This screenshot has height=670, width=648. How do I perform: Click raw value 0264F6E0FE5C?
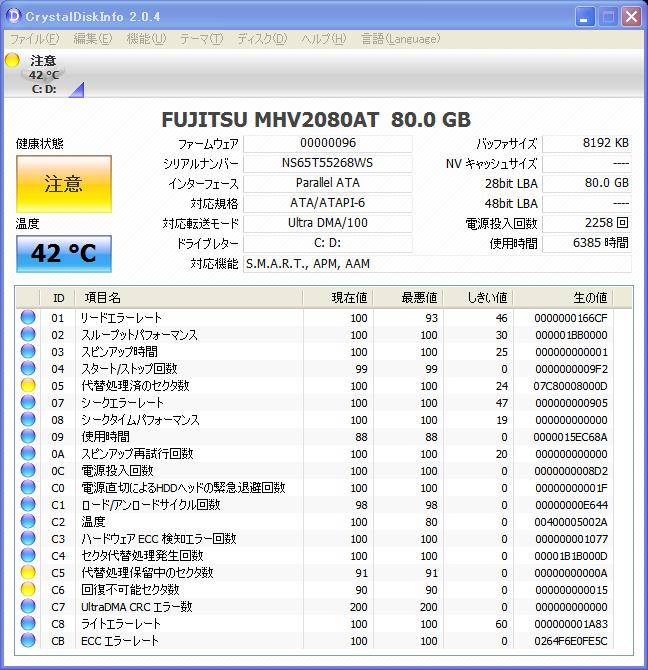pyautogui.click(x=570, y=641)
